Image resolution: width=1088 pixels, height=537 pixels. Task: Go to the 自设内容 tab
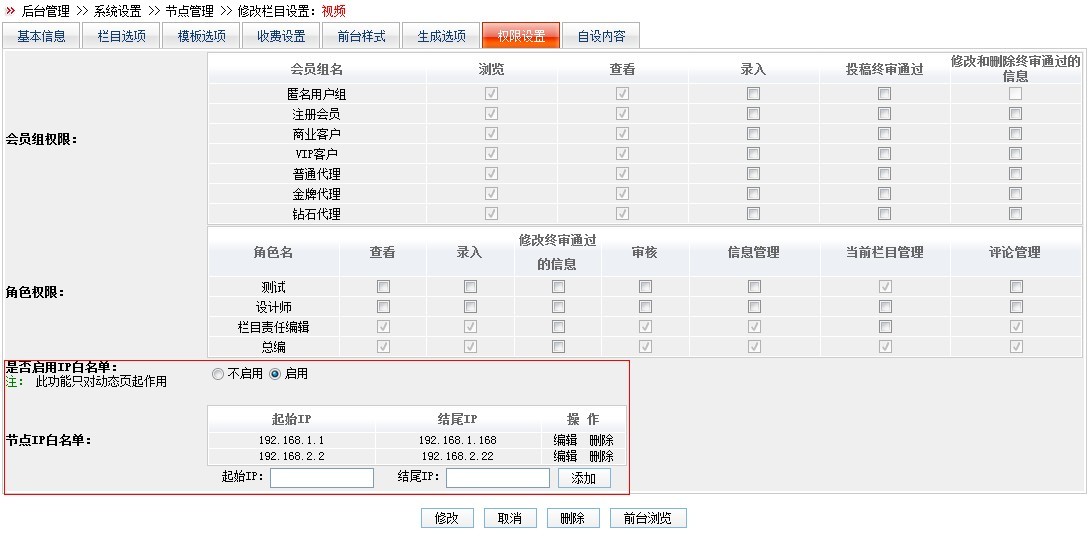tap(601, 36)
